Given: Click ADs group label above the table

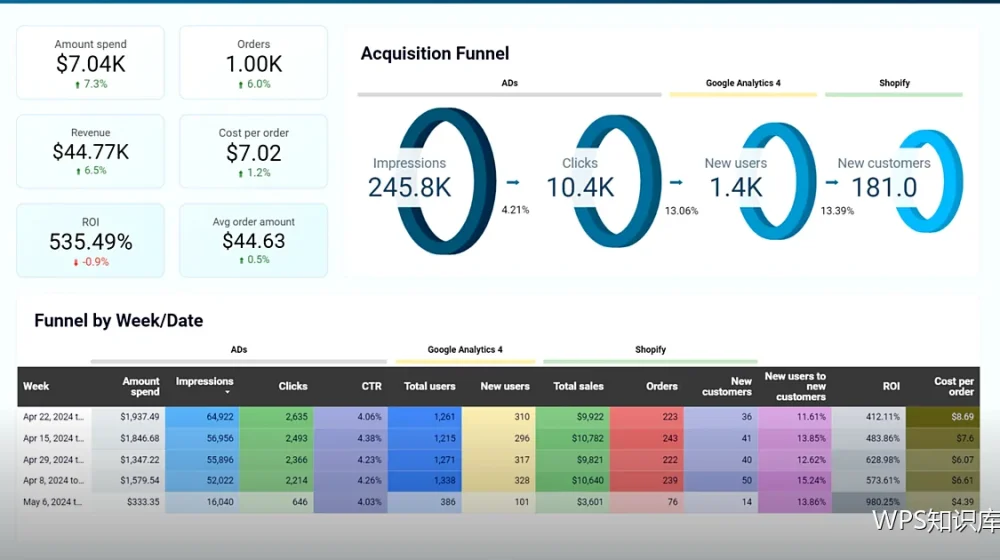Looking at the screenshot, I should [239, 350].
